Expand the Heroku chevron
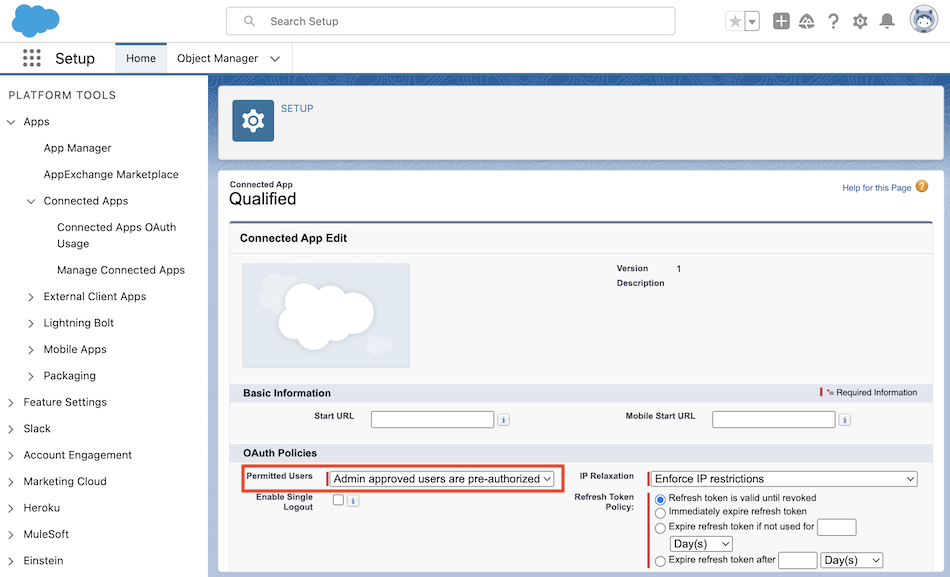The width and height of the screenshot is (950, 577). point(11,509)
